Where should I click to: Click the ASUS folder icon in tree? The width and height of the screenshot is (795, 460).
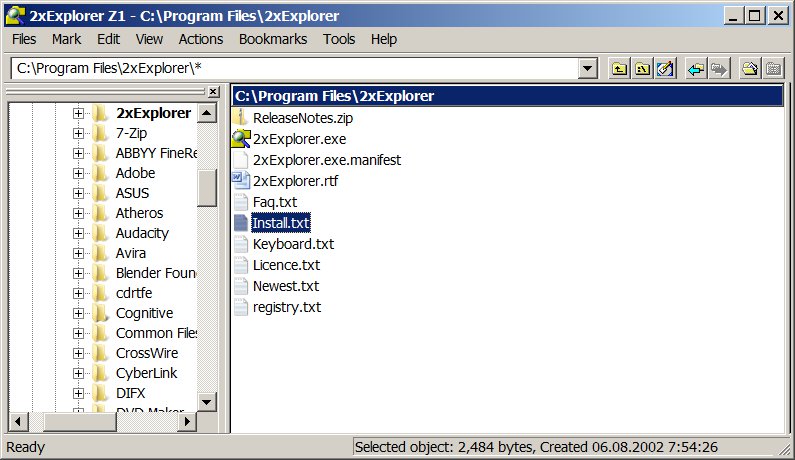[101, 193]
